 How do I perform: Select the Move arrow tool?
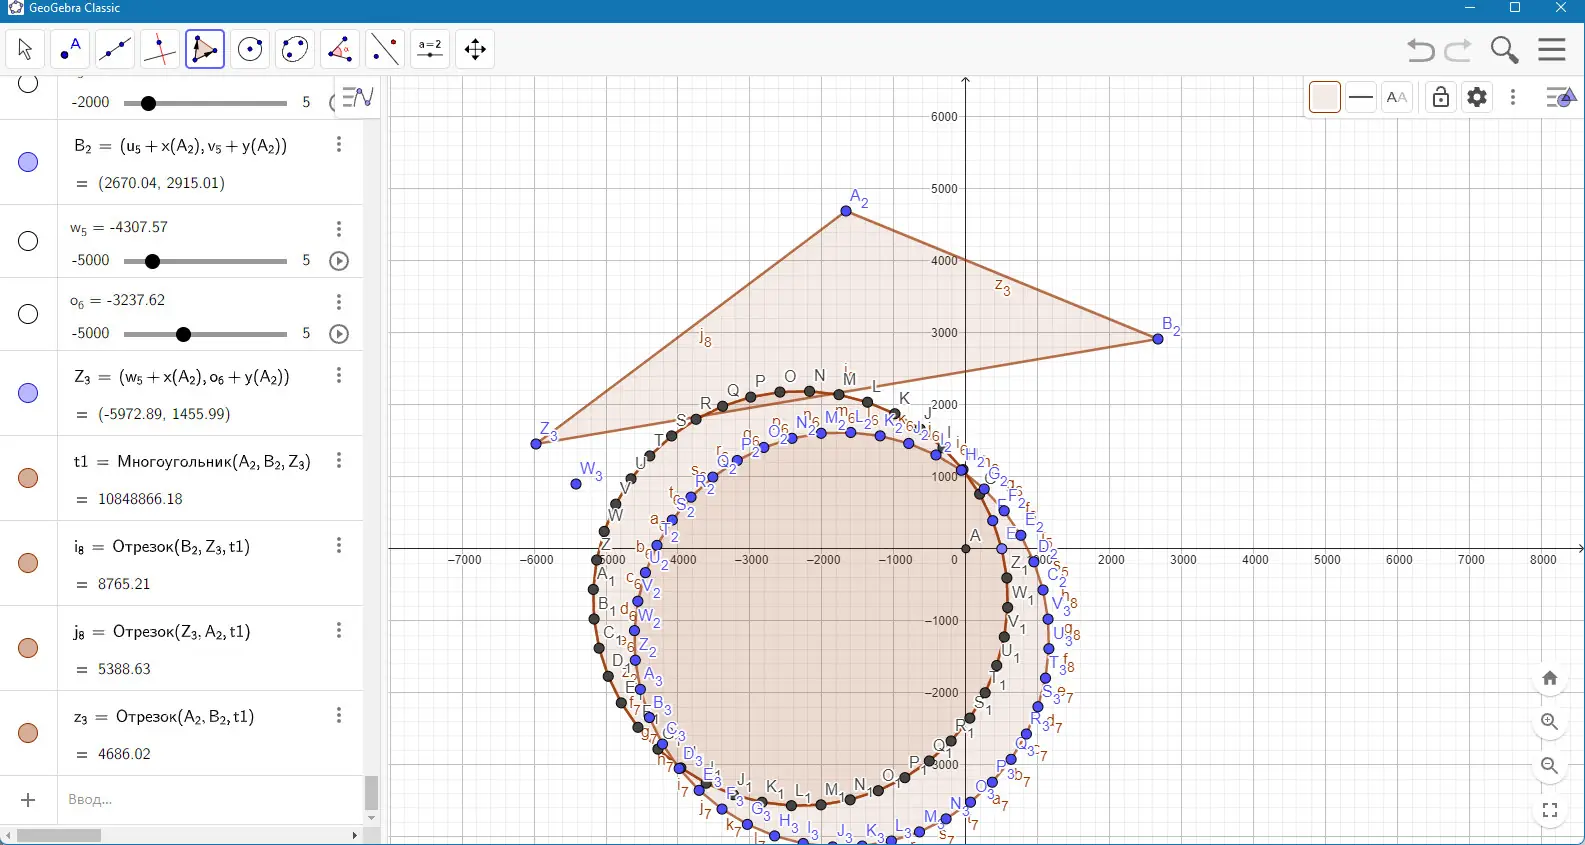[25, 49]
